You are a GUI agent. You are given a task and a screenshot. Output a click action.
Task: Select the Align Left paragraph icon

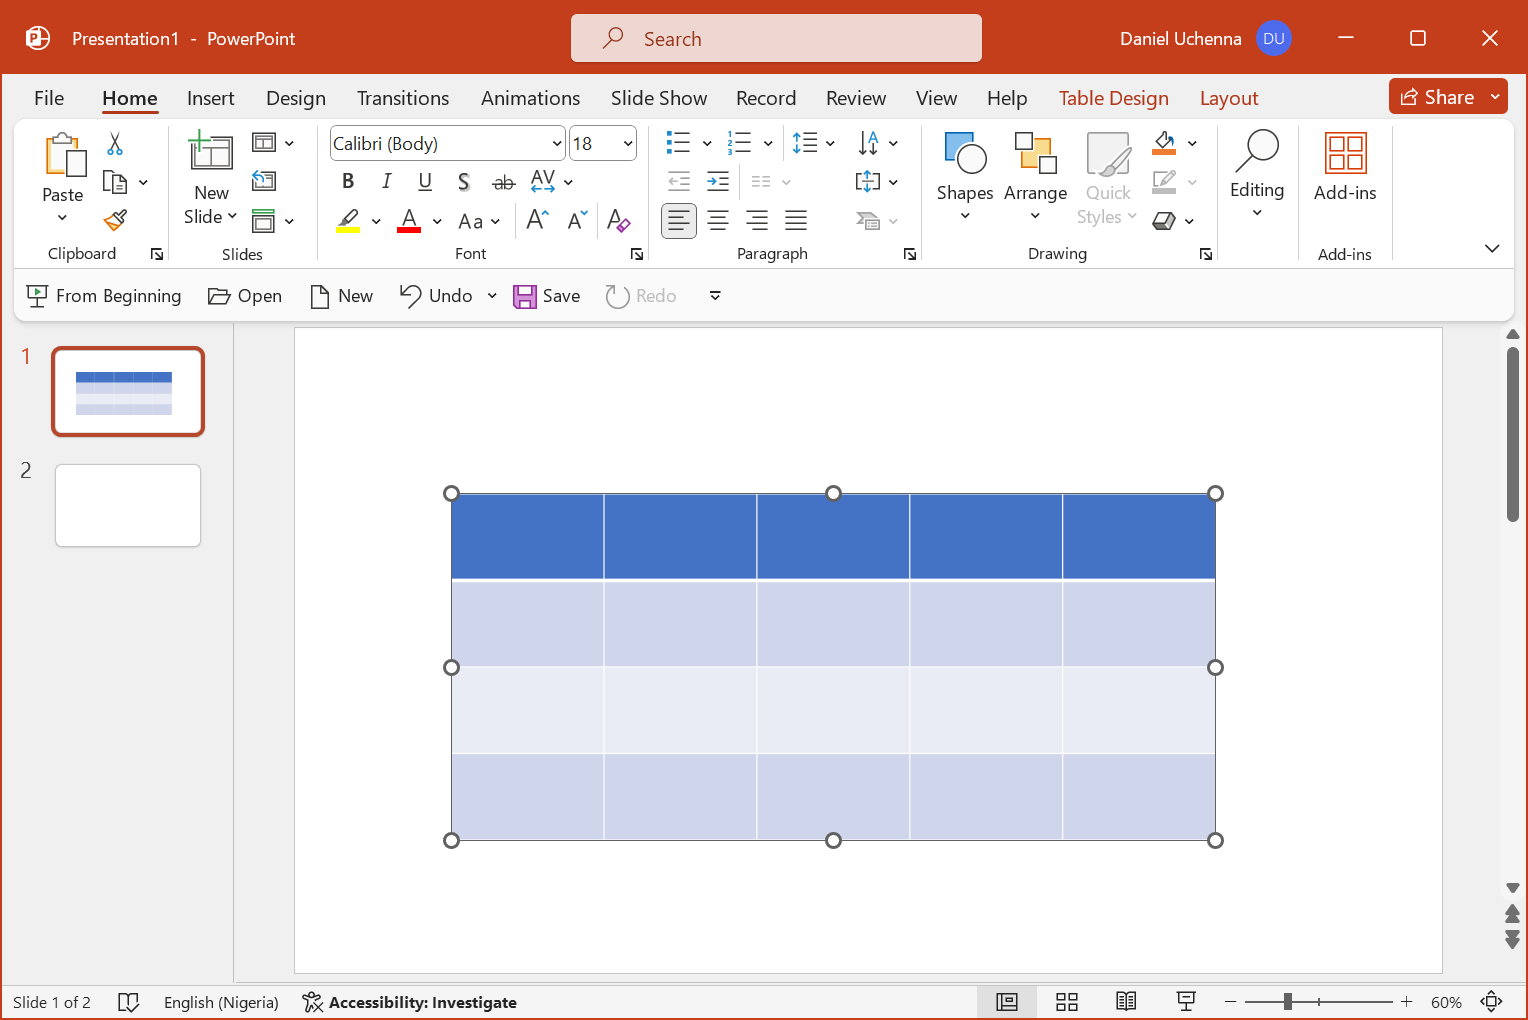point(679,220)
